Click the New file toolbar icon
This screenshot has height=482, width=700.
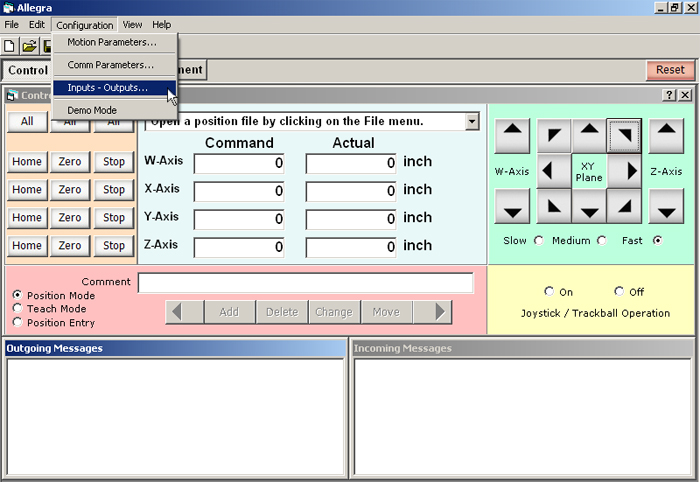point(9,46)
